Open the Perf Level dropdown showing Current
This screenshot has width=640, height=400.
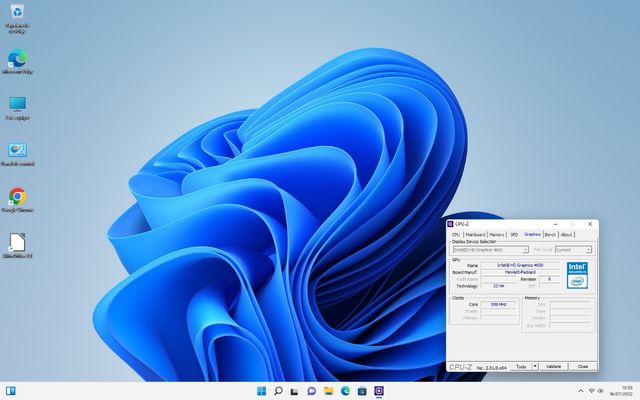tap(574, 249)
